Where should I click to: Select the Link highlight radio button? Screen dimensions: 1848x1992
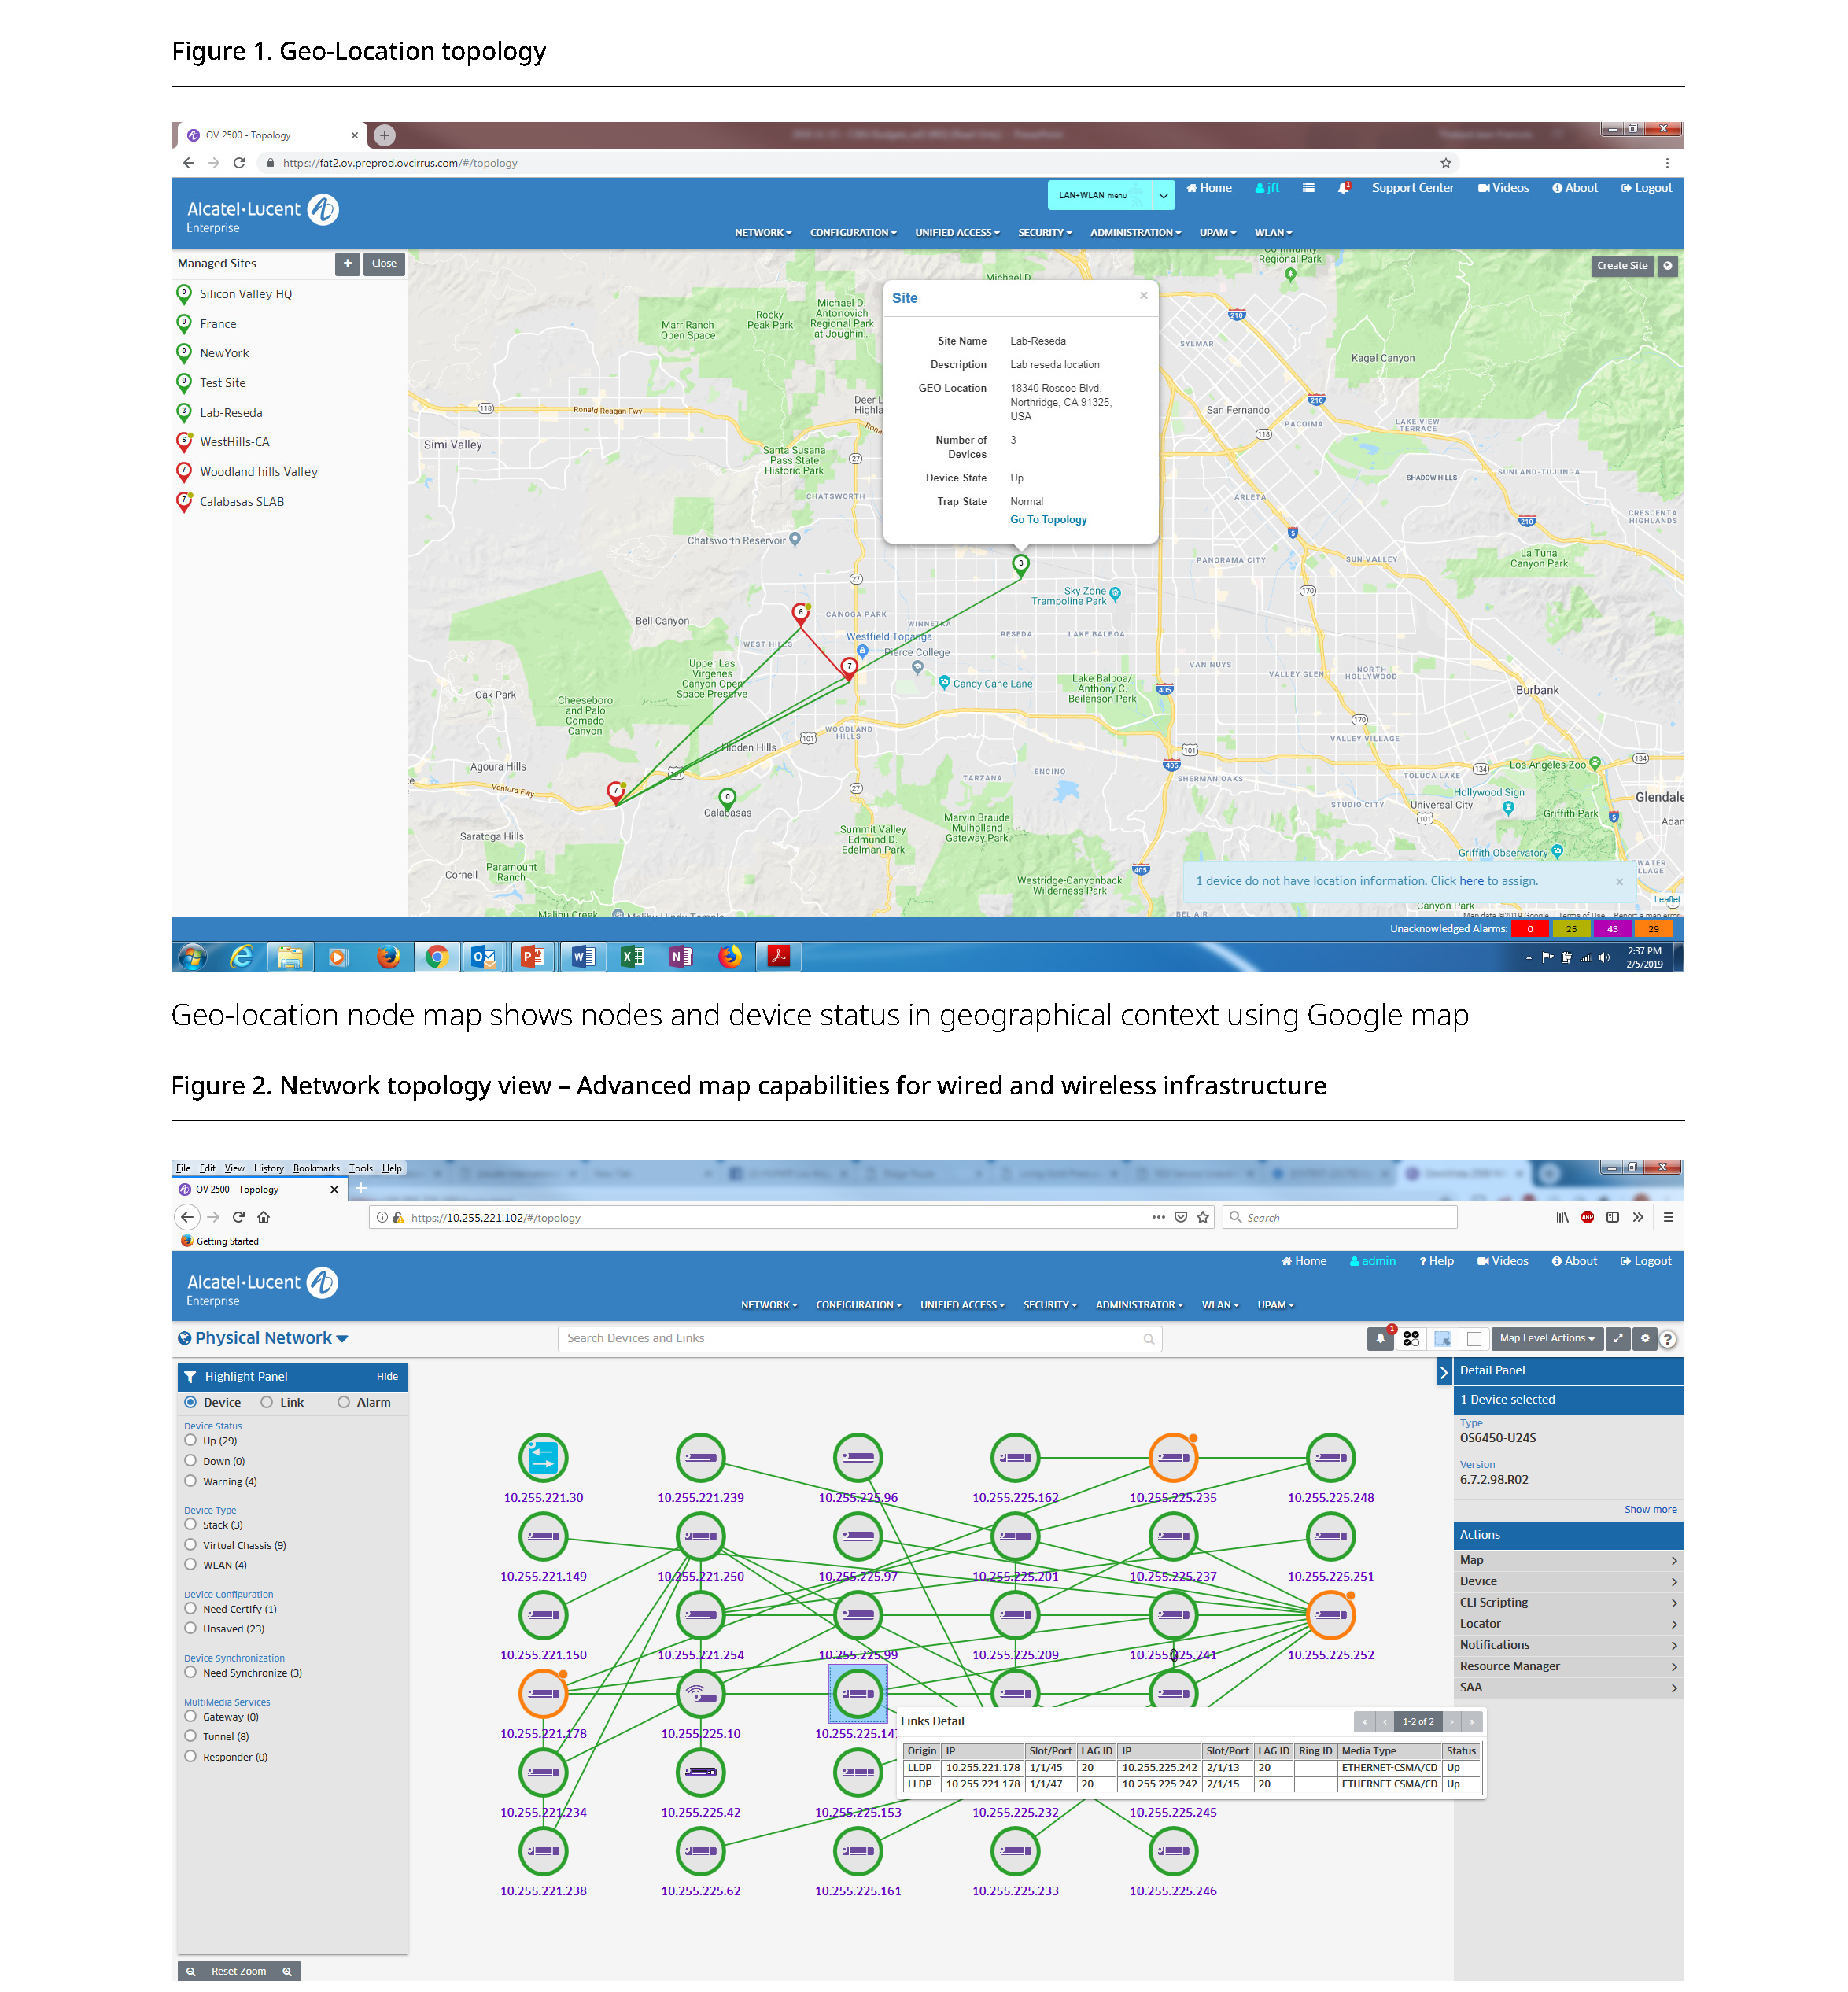click(x=267, y=1402)
